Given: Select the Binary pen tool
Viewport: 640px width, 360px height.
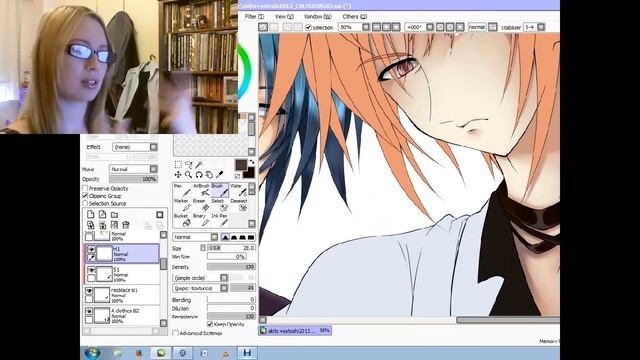Looking at the screenshot, I should tap(201, 220).
